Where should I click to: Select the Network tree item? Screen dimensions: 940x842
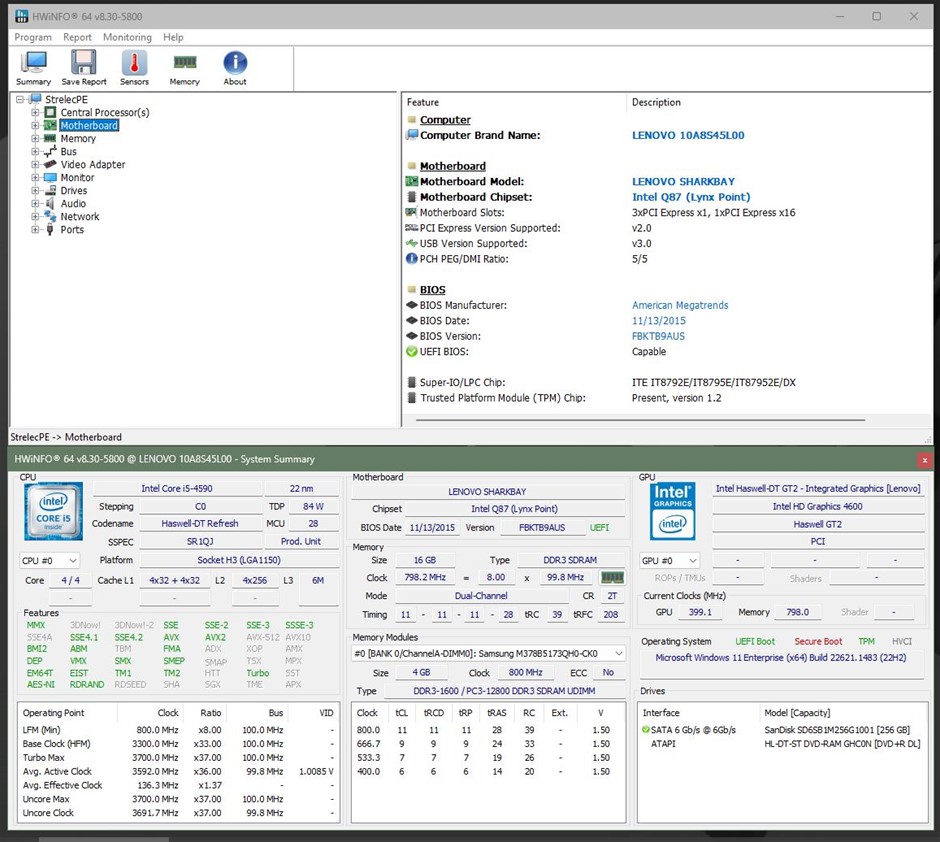tap(79, 217)
